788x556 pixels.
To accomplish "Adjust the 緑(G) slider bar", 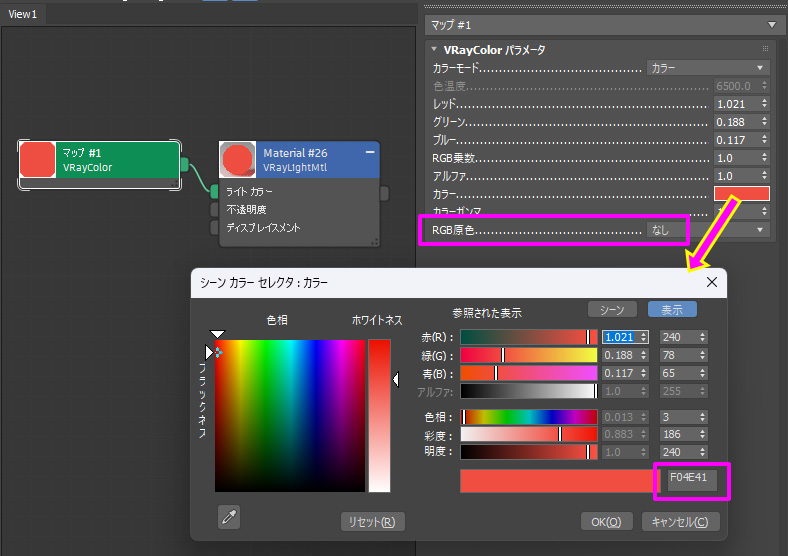I will click(x=529, y=355).
